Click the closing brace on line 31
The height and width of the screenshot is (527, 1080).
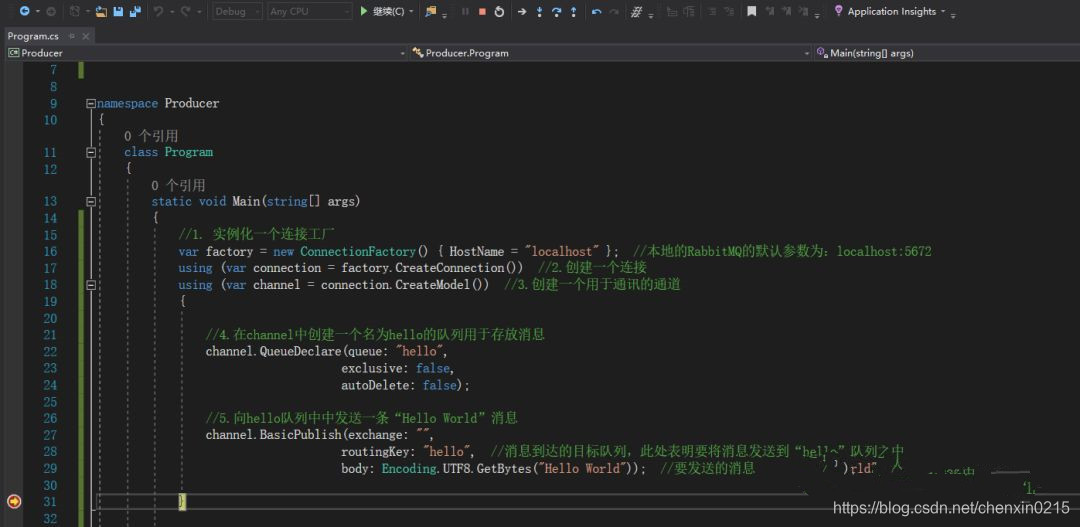tap(182, 502)
